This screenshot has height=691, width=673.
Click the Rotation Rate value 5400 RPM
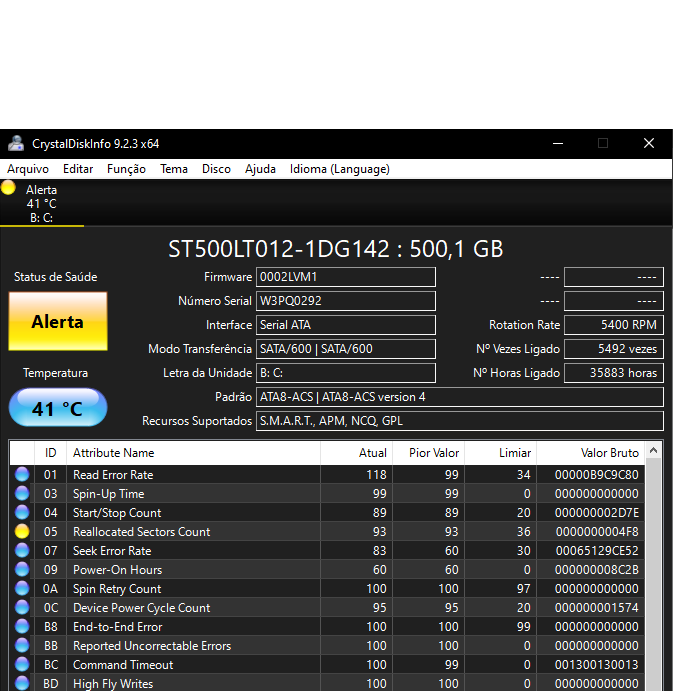click(x=614, y=325)
